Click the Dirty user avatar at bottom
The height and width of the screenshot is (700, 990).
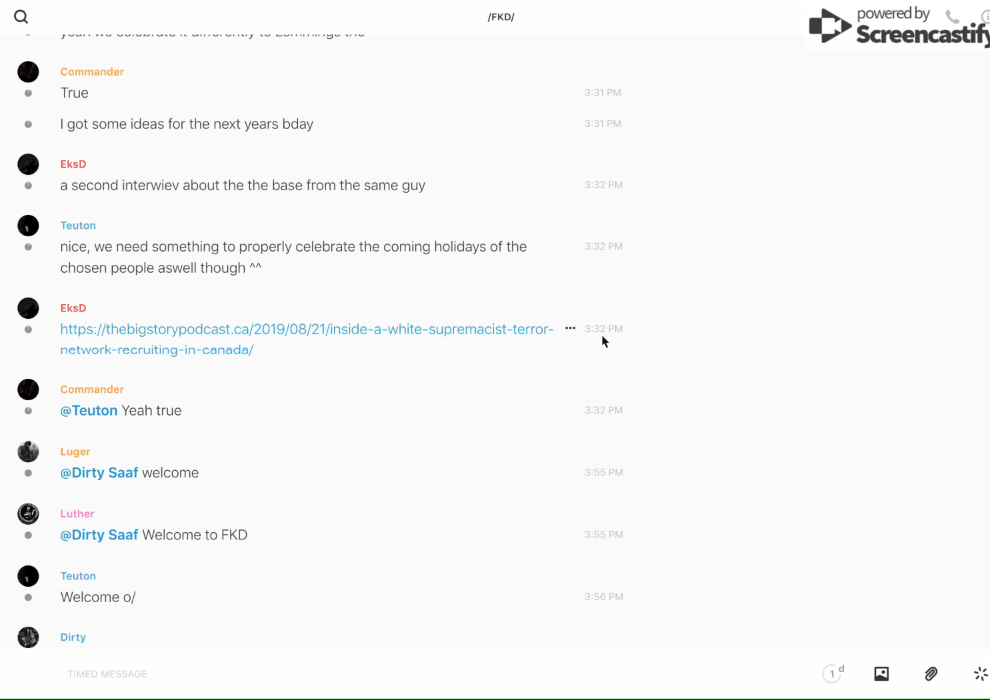point(28,637)
